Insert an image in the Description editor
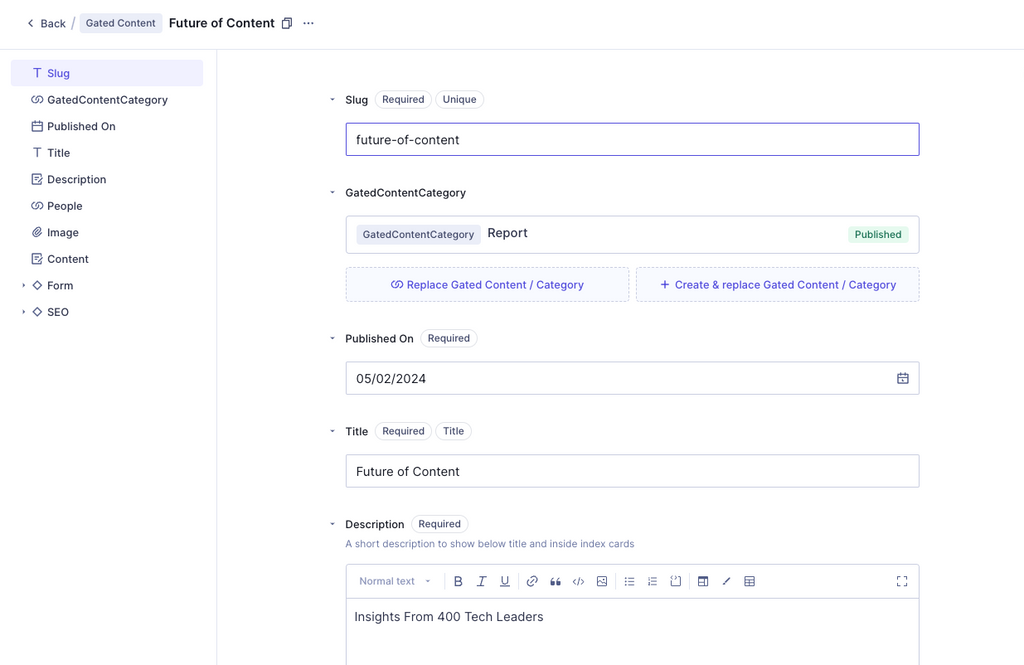 pos(602,581)
